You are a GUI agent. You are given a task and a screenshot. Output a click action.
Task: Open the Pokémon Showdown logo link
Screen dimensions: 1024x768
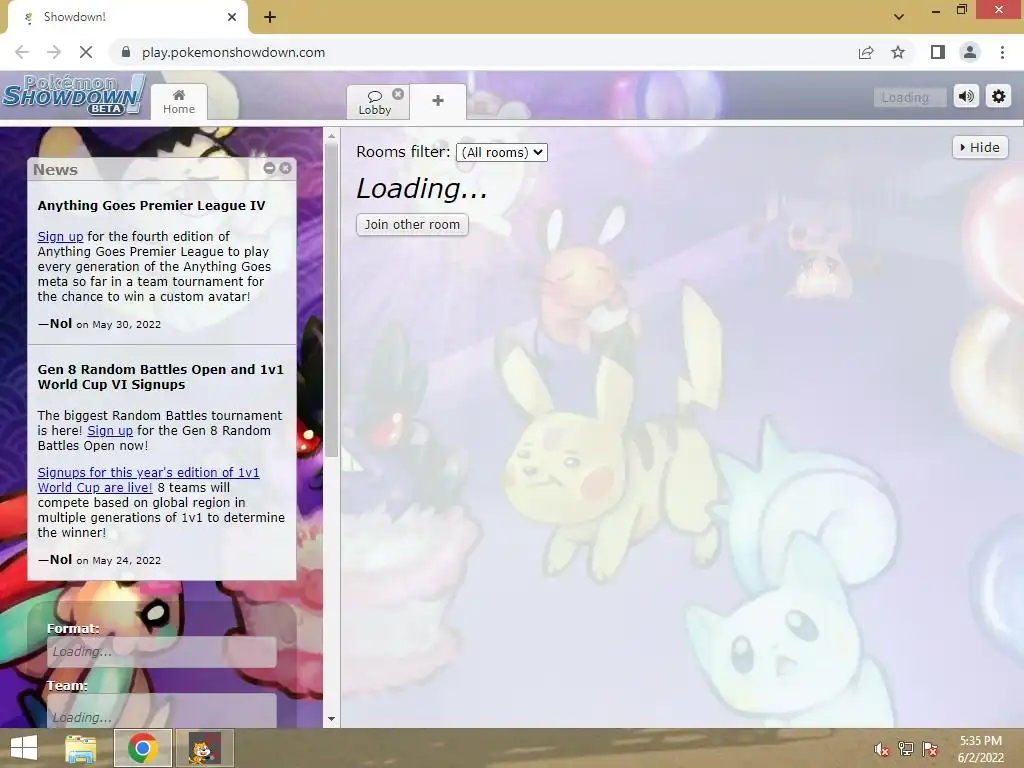(74, 95)
